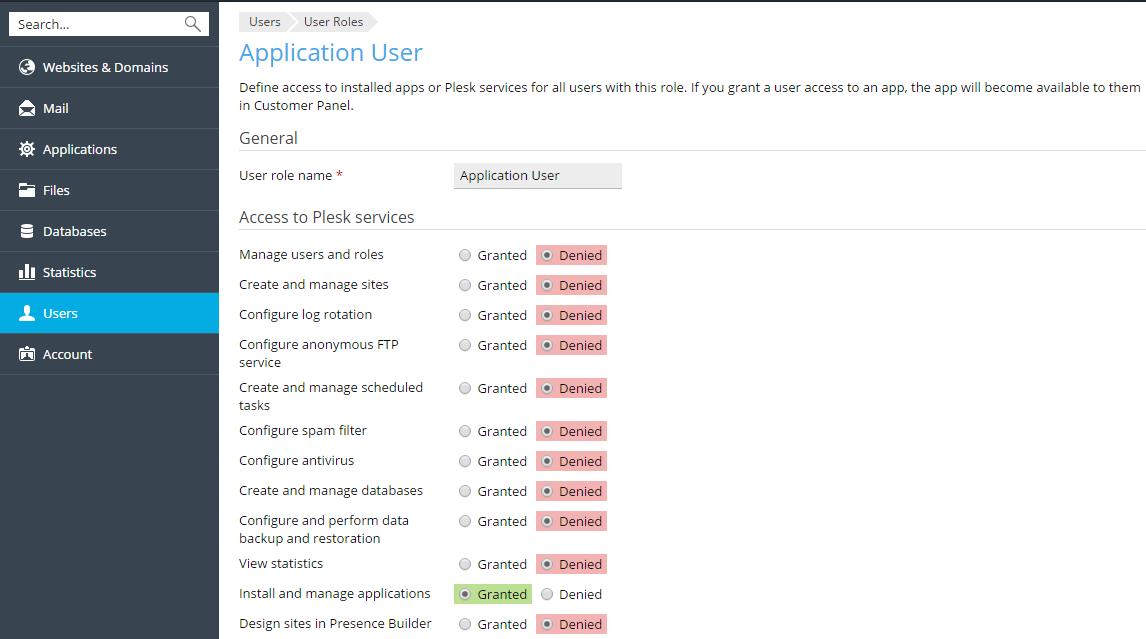1146x639 pixels.
Task: Click the Statistics bar chart icon
Action: pyautogui.click(x=27, y=272)
